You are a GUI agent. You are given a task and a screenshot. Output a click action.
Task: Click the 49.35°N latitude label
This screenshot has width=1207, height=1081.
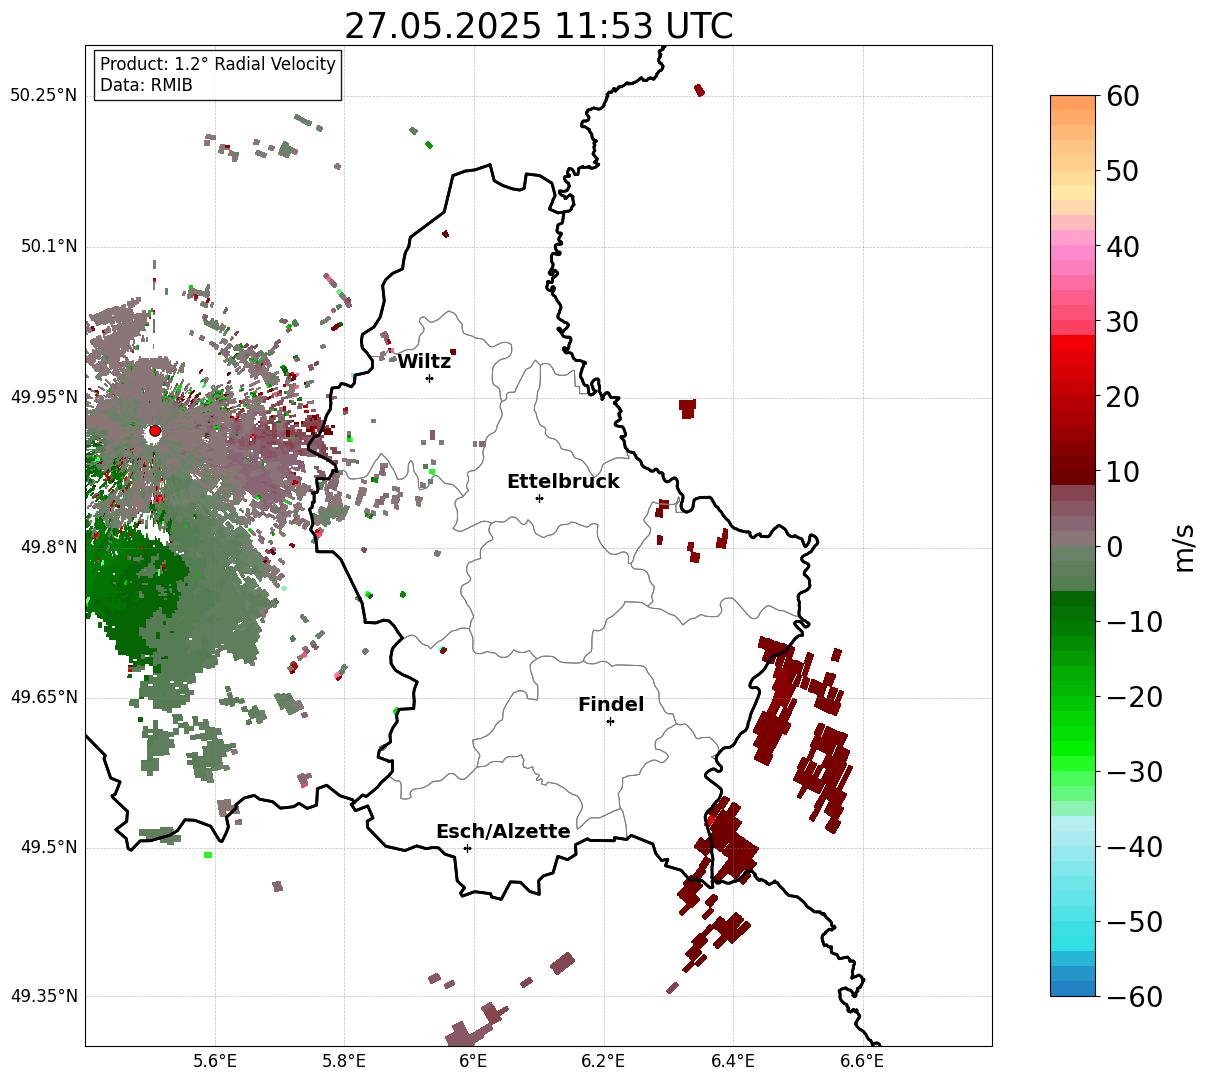pos(43,997)
